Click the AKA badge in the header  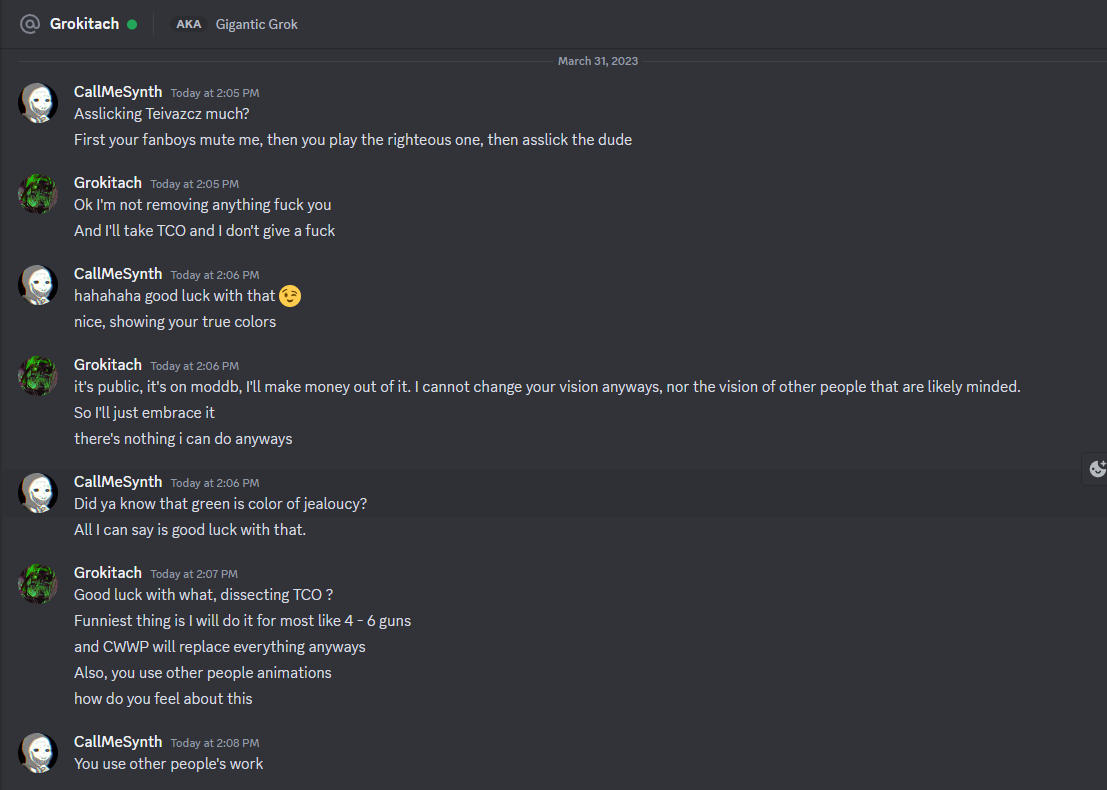click(x=188, y=24)
